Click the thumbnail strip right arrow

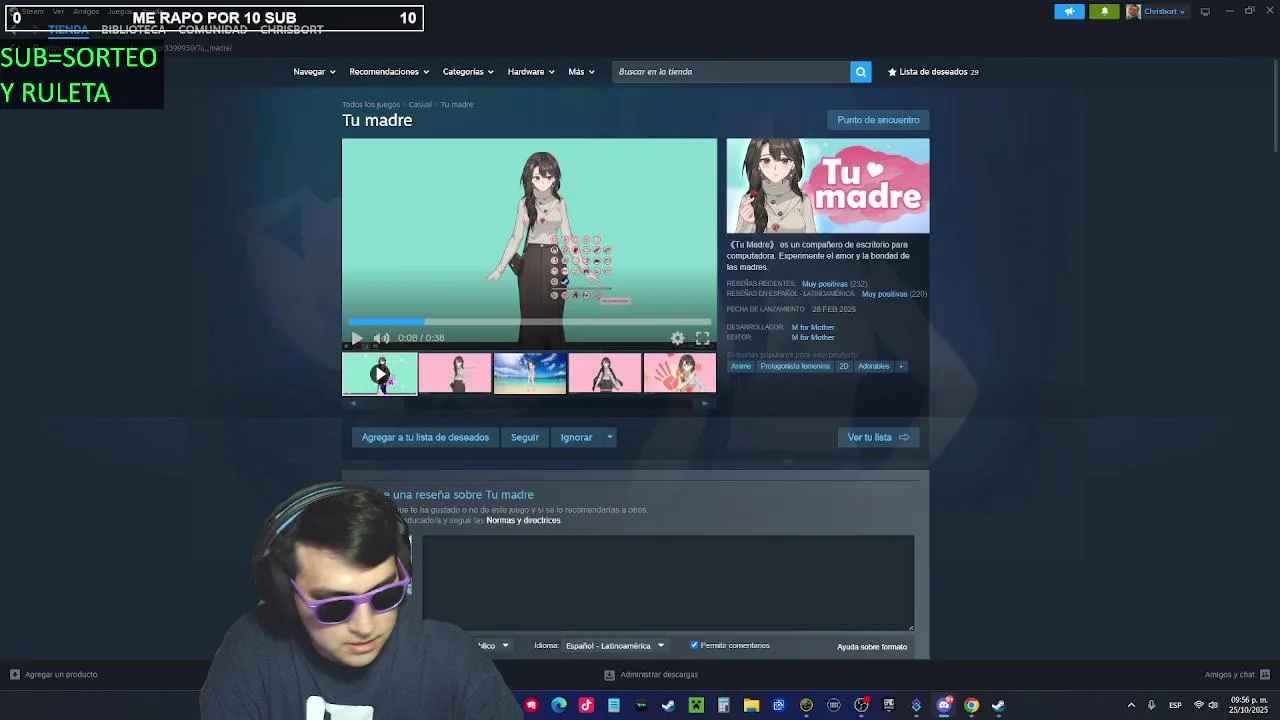click(705, 403)
